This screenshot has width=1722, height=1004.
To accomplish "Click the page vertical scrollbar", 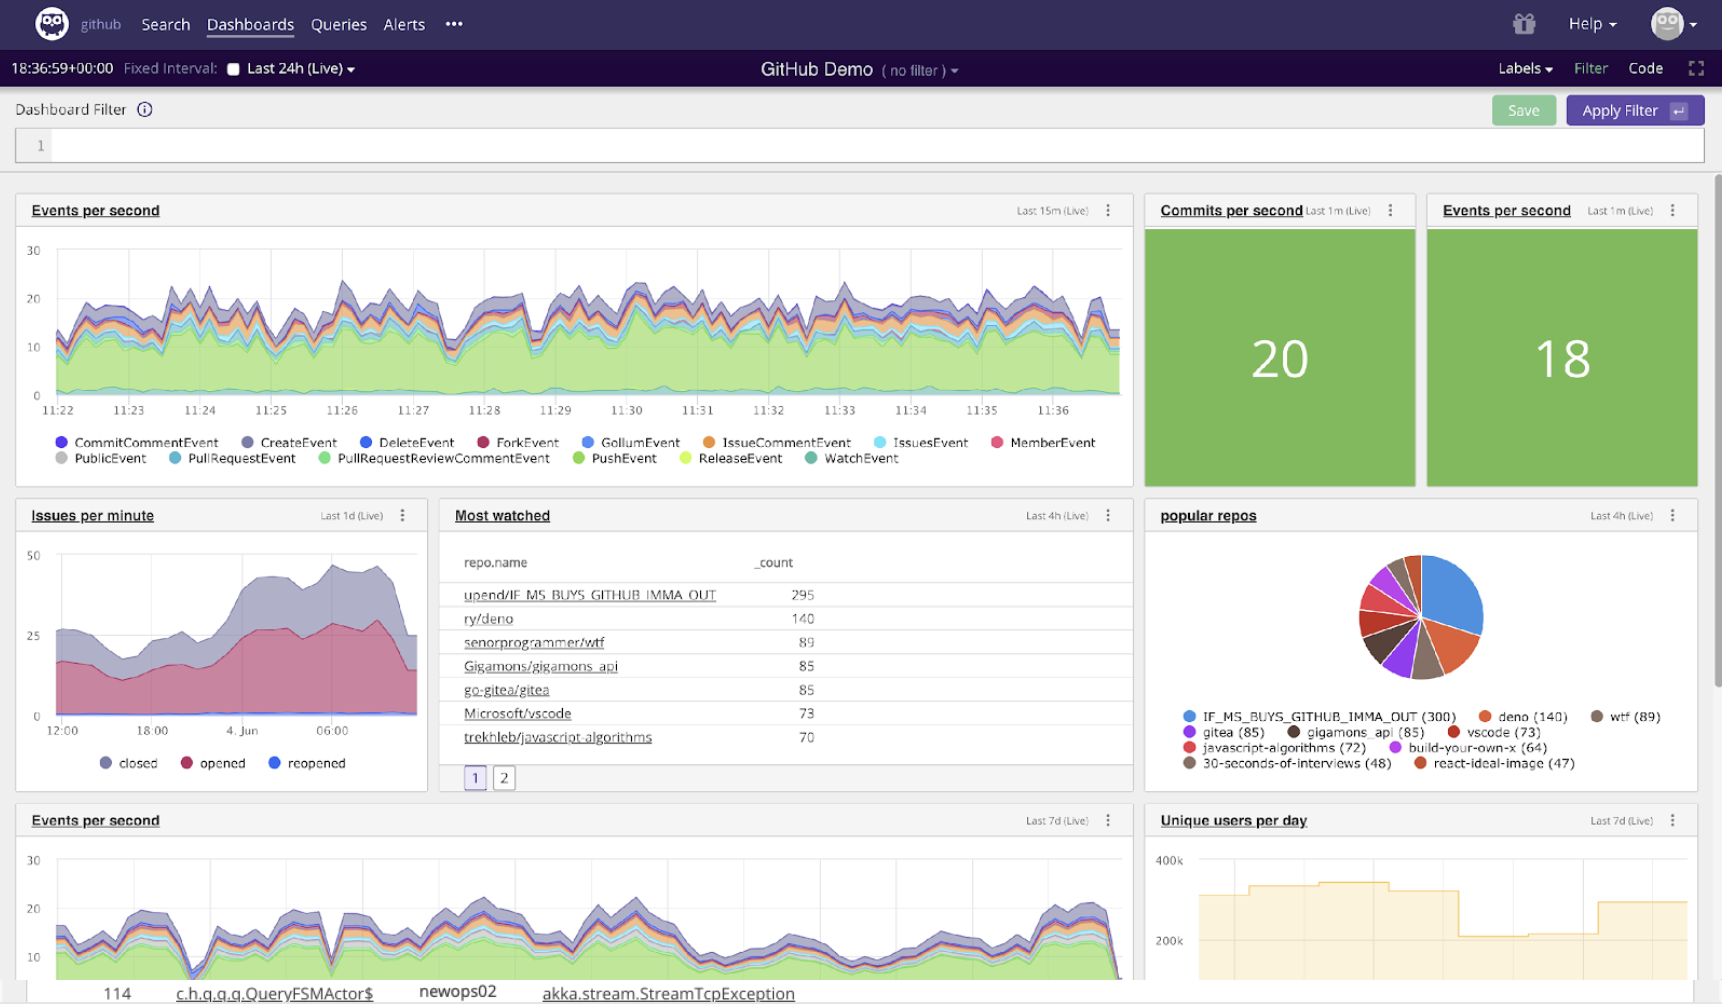I will pyautogui.click(x=1717, y=430).
